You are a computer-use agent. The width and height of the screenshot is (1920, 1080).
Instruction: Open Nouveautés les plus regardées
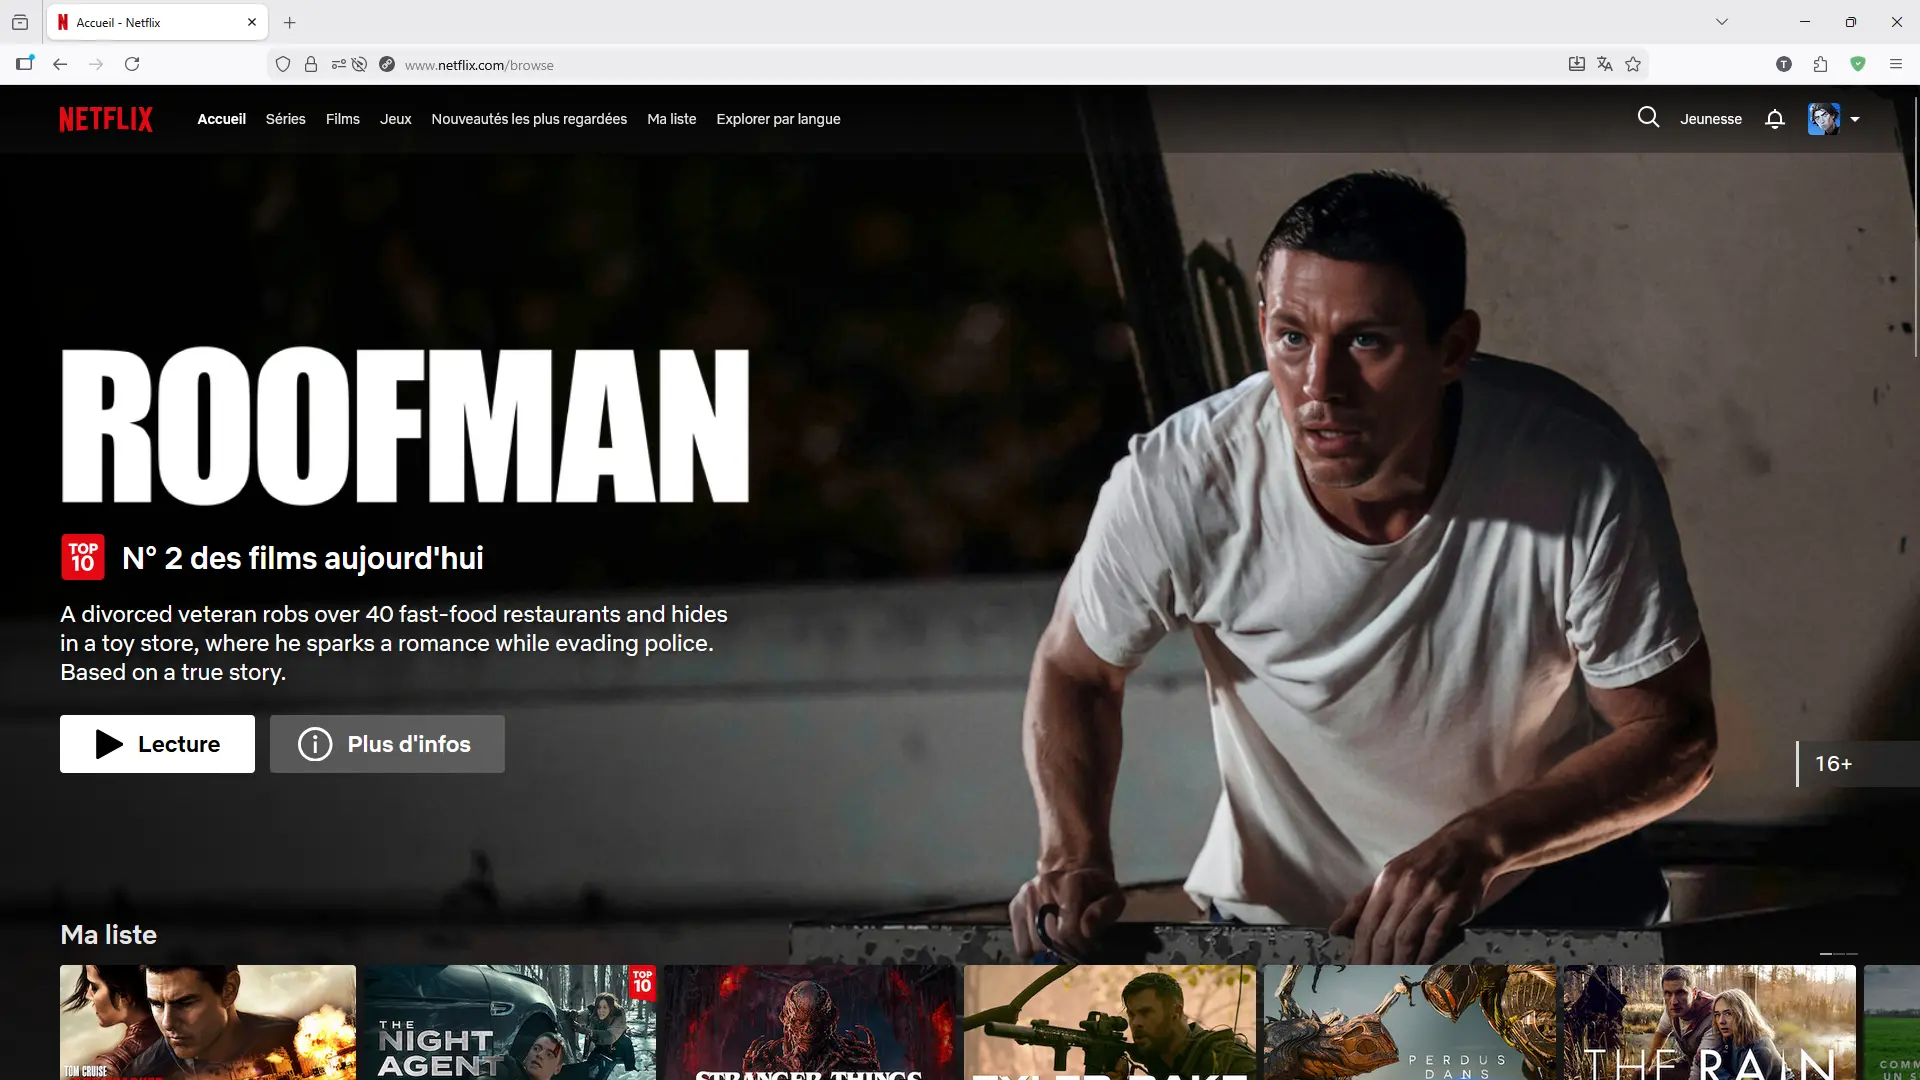coord(529,119)
